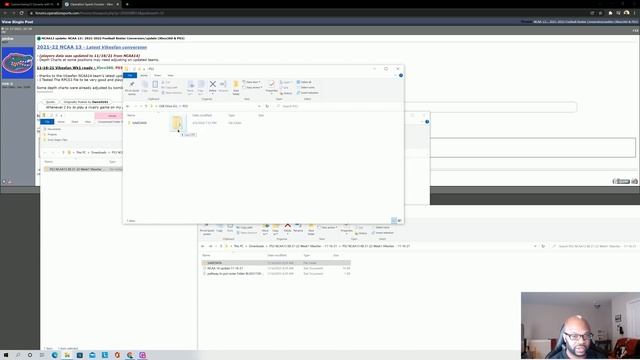Click Windows search icon on the taskbar

point(18,355)
